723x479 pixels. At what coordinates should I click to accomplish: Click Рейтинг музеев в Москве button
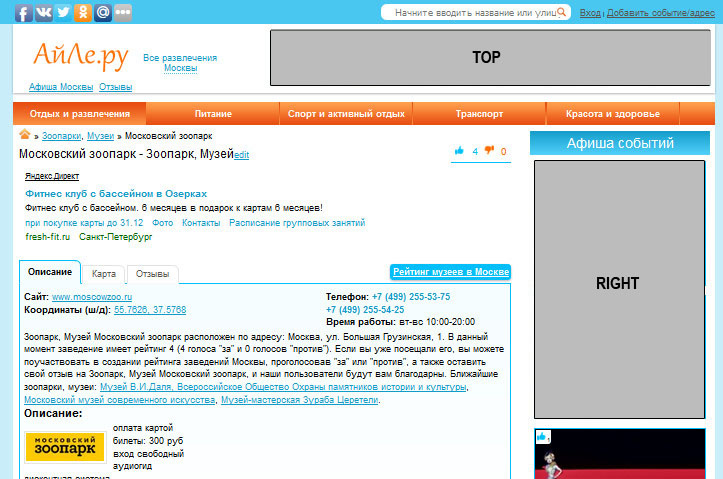[450, 272]
